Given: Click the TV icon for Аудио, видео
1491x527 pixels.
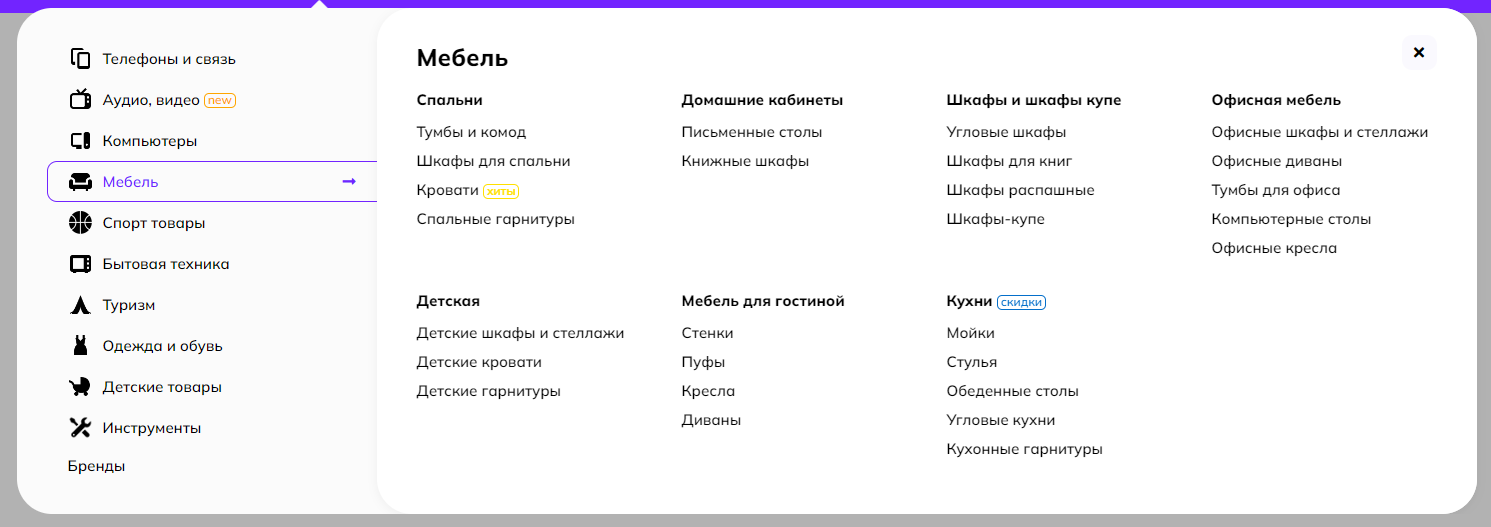Looking at the screenshot, I should (80, 100).
